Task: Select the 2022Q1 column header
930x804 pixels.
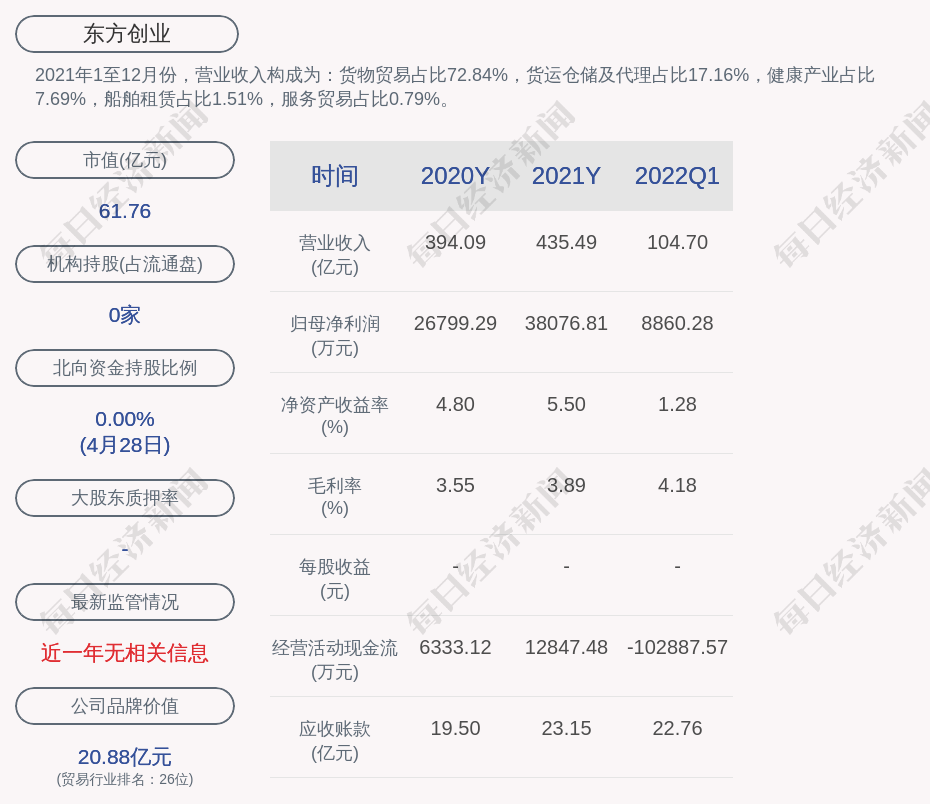Action: coord(677,176)
